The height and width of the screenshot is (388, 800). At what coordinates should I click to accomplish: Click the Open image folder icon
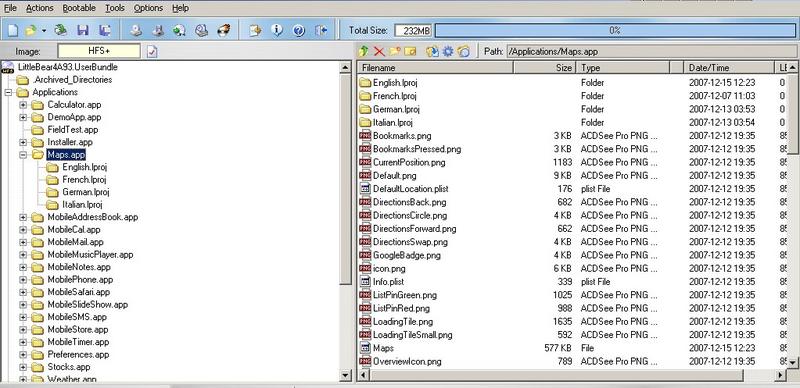click(x=31, y=30)
